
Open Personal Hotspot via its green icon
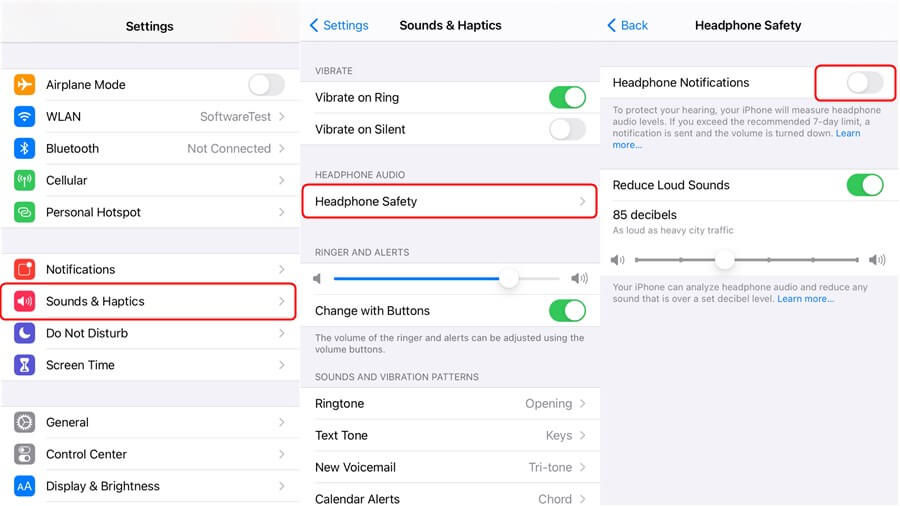24,212
